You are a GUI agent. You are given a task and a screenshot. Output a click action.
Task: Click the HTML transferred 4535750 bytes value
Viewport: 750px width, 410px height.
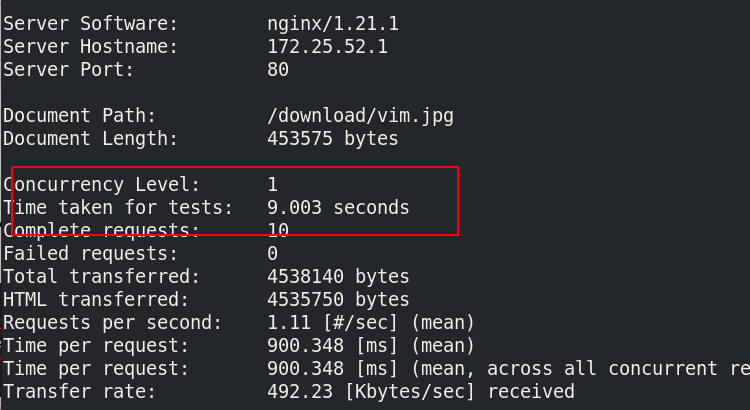pyautogui.click(x=338, y=299)
